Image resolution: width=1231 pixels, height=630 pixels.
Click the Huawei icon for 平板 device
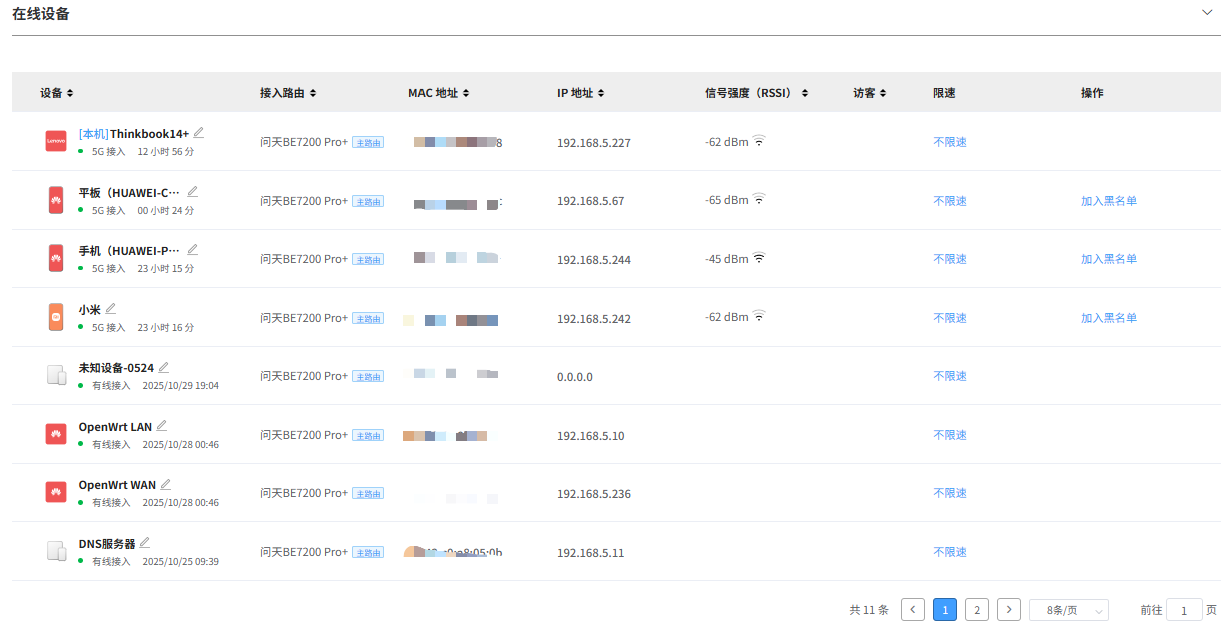coord(55,199)
